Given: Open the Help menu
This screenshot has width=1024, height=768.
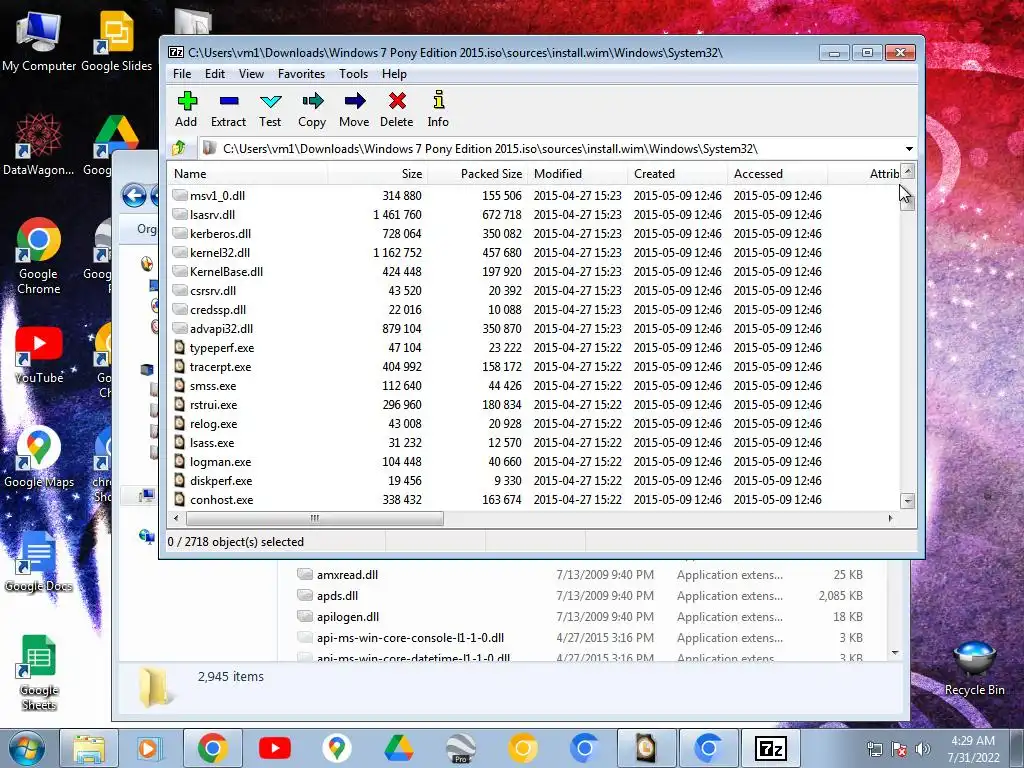Looking at the screenshot, I should [394, 74].
